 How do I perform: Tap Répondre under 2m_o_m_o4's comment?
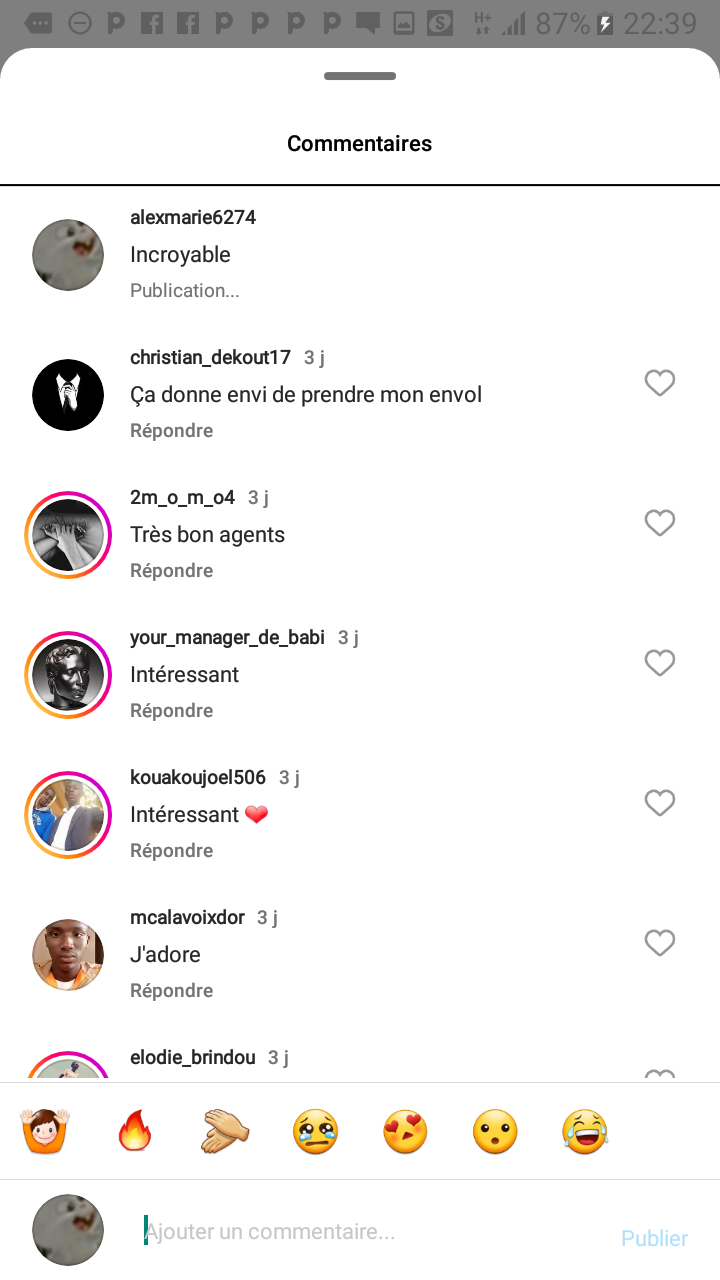tap(171, 571)
